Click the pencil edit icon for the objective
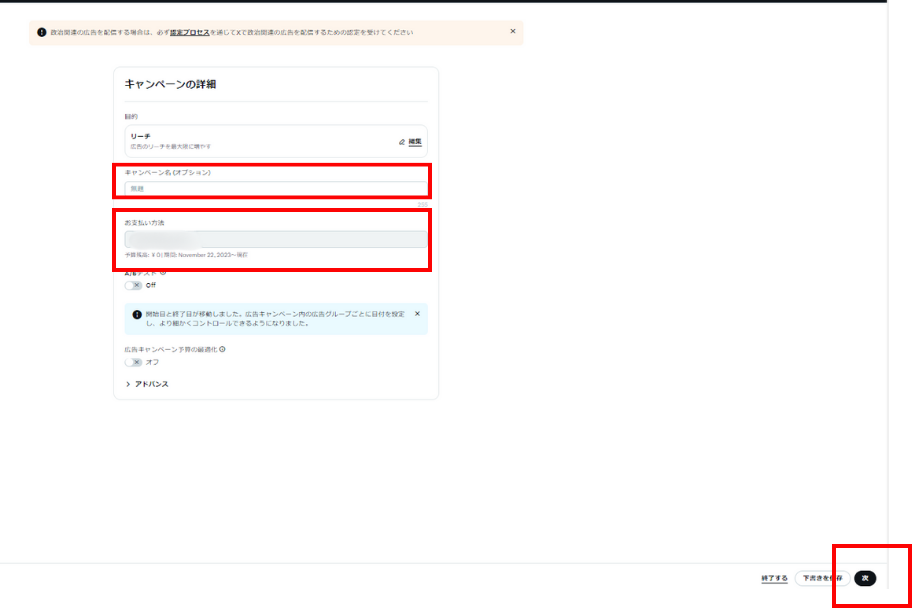Image resolution: width=912 pixels, height=608 pixels. [x=402, y=142]
